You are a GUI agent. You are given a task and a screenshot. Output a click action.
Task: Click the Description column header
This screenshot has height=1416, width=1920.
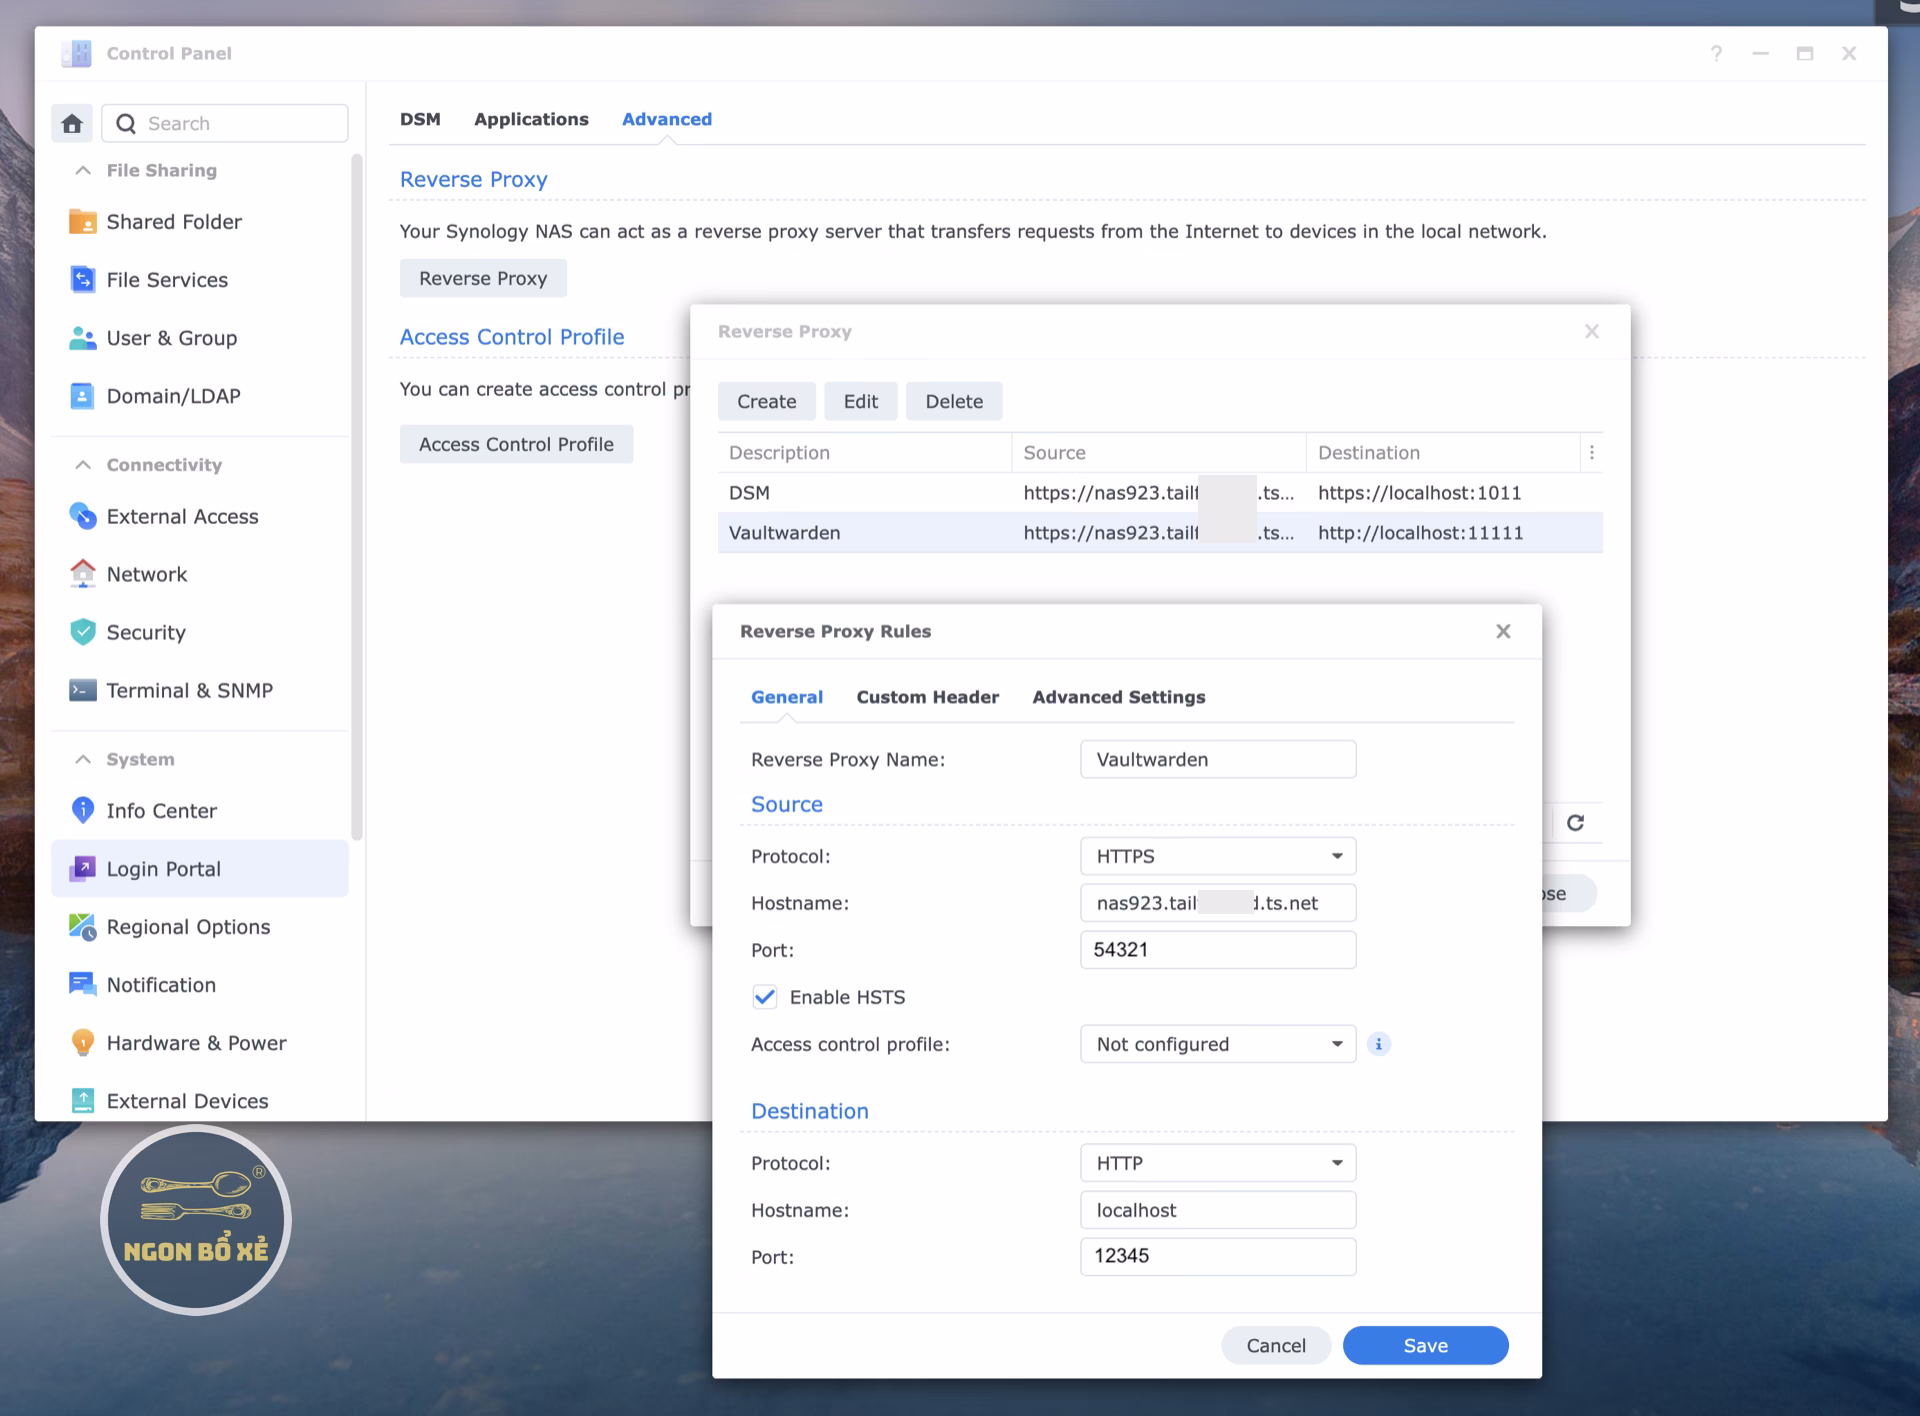tap(864, 453)
